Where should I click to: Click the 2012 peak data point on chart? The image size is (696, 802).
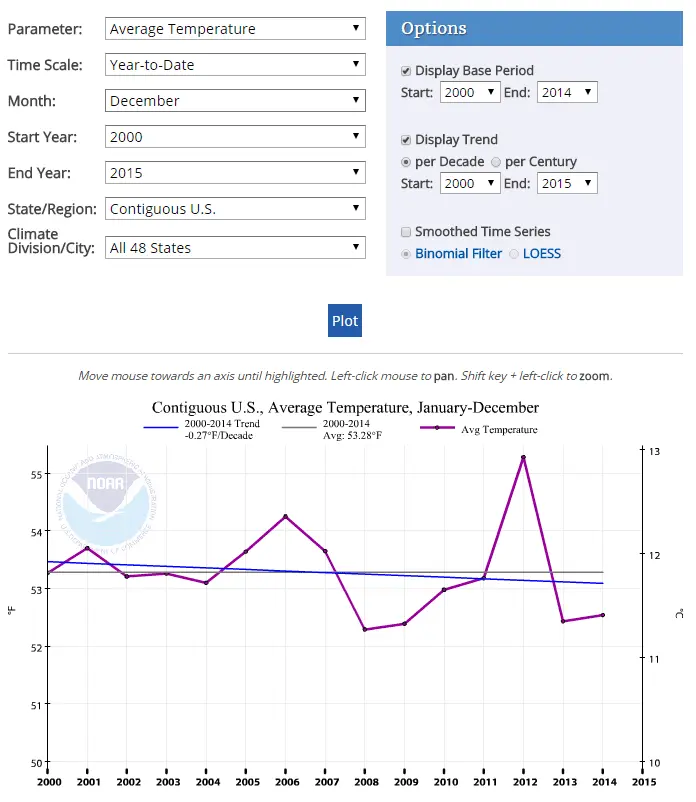tap(523, 457)
